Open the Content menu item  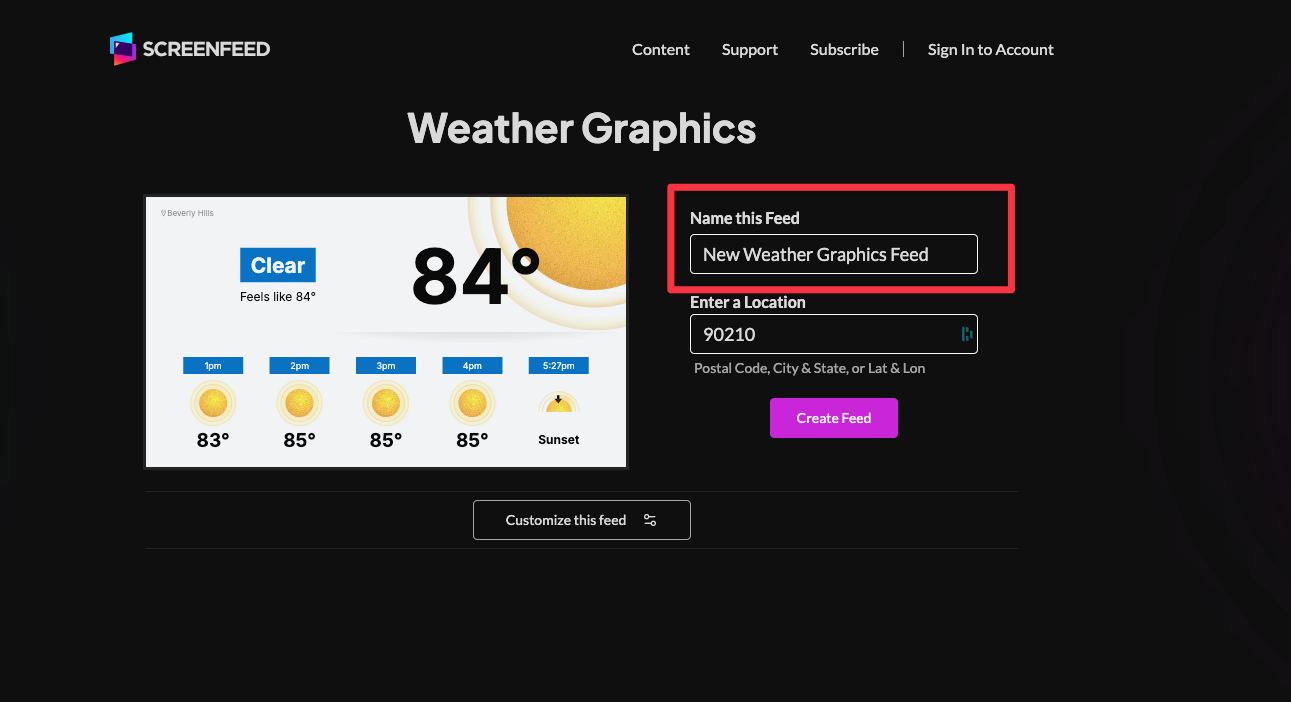coord(660,50)
